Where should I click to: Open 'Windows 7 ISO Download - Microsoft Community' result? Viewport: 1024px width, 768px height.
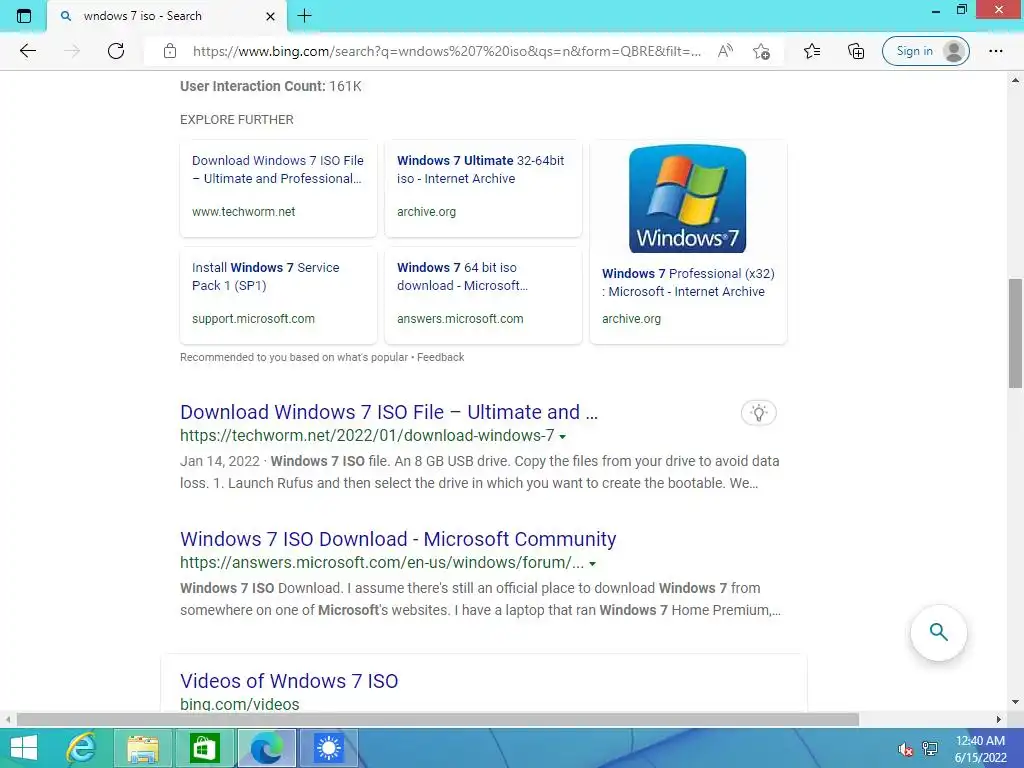click(398, 539)
